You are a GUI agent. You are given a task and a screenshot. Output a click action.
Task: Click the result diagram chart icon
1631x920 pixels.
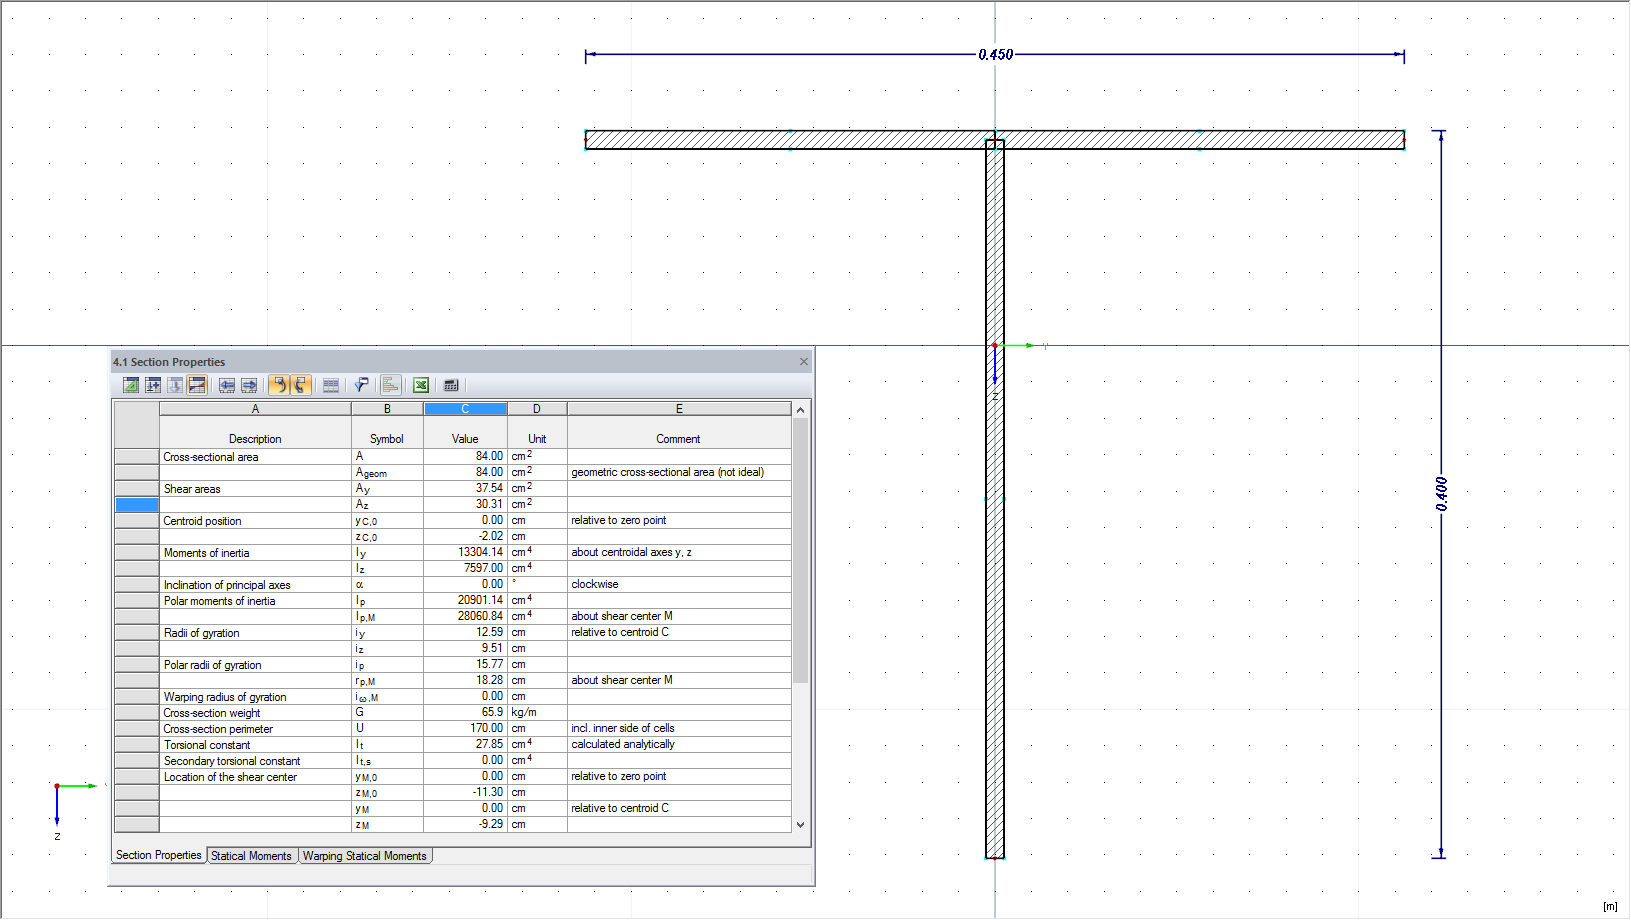(391, 385)
